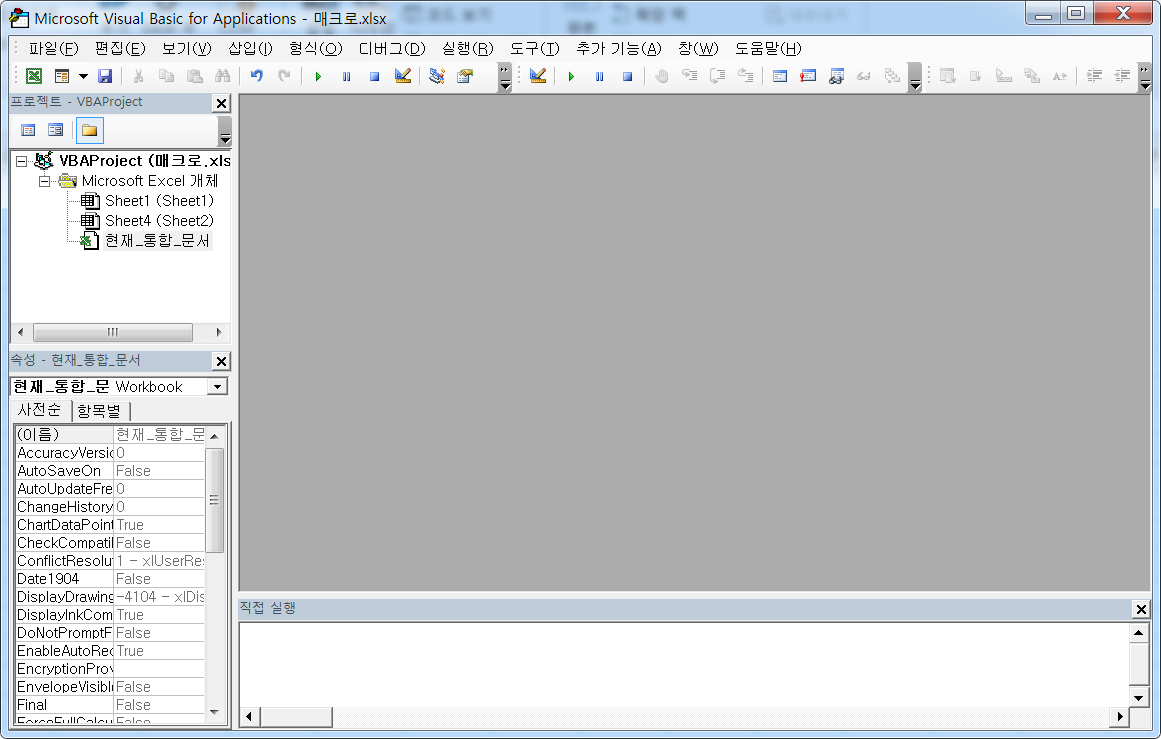This screenshot has height=739, width=1161.
Task: Change Date1904 property from False
Action: pos(155,578)
